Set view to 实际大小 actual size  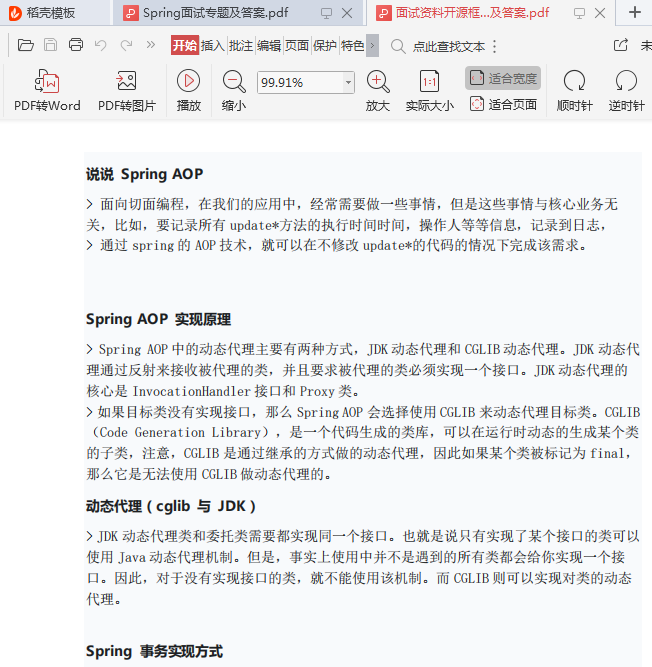point(429,83)
